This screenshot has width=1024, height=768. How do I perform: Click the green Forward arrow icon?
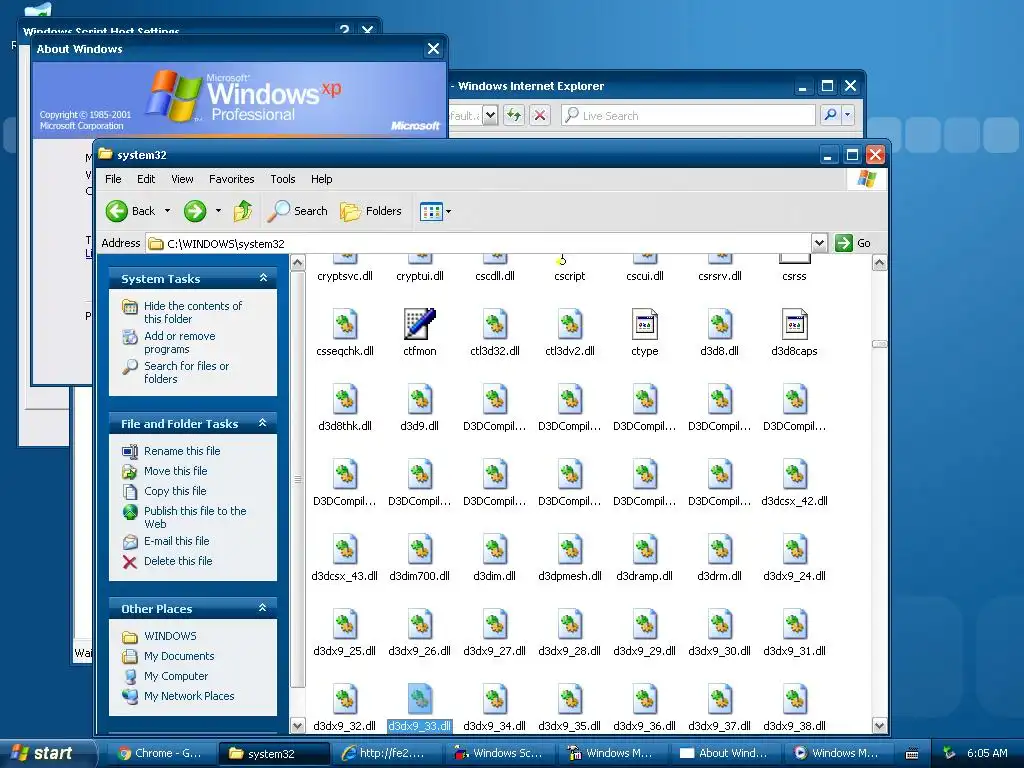(195, 211)
